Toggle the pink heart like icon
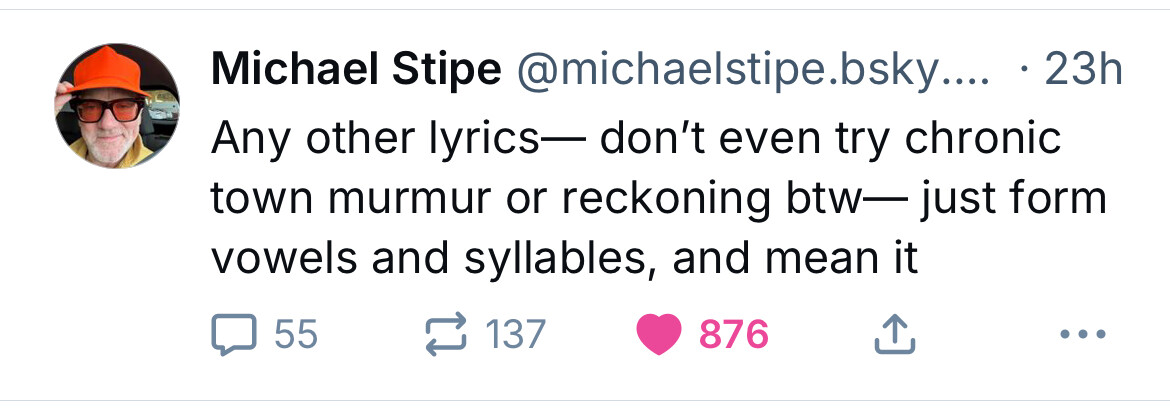Screen dimensions: 1170x412 click(x=659, y=333)
